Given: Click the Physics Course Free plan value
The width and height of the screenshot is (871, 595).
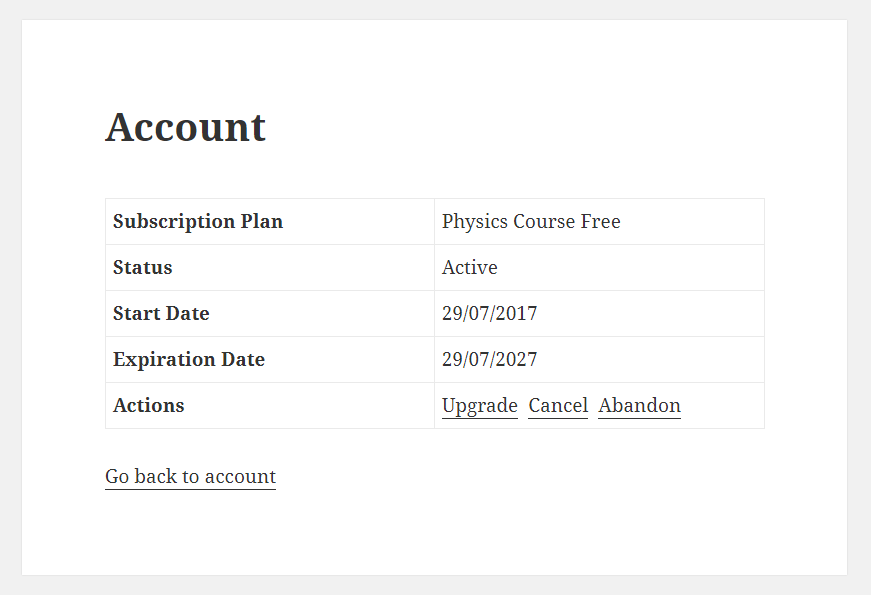Looking at the screenshot, I should click(x=531, y=221).
